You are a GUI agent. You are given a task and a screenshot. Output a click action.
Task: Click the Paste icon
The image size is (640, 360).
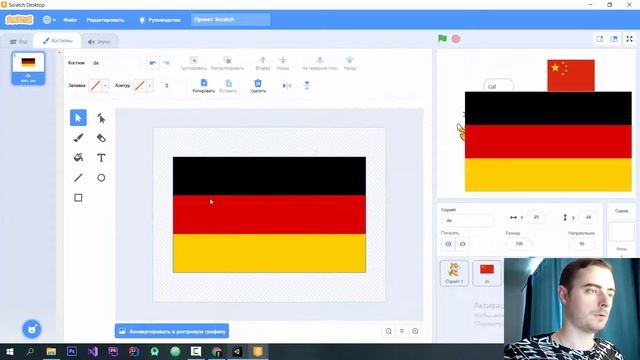tap(228, 83)
